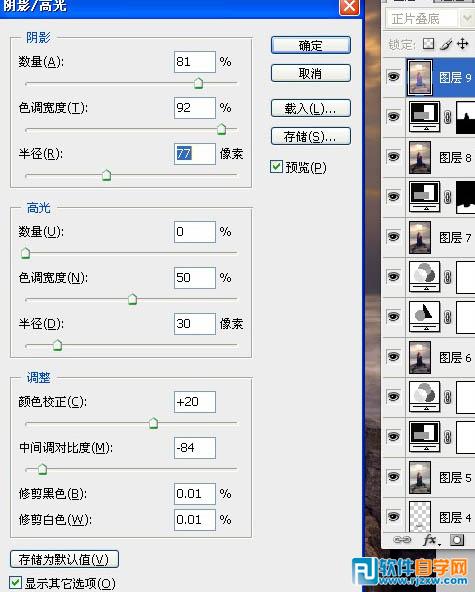Click the layer name 图层 6
The image size is (475, 592).
[x=455, y=357]
